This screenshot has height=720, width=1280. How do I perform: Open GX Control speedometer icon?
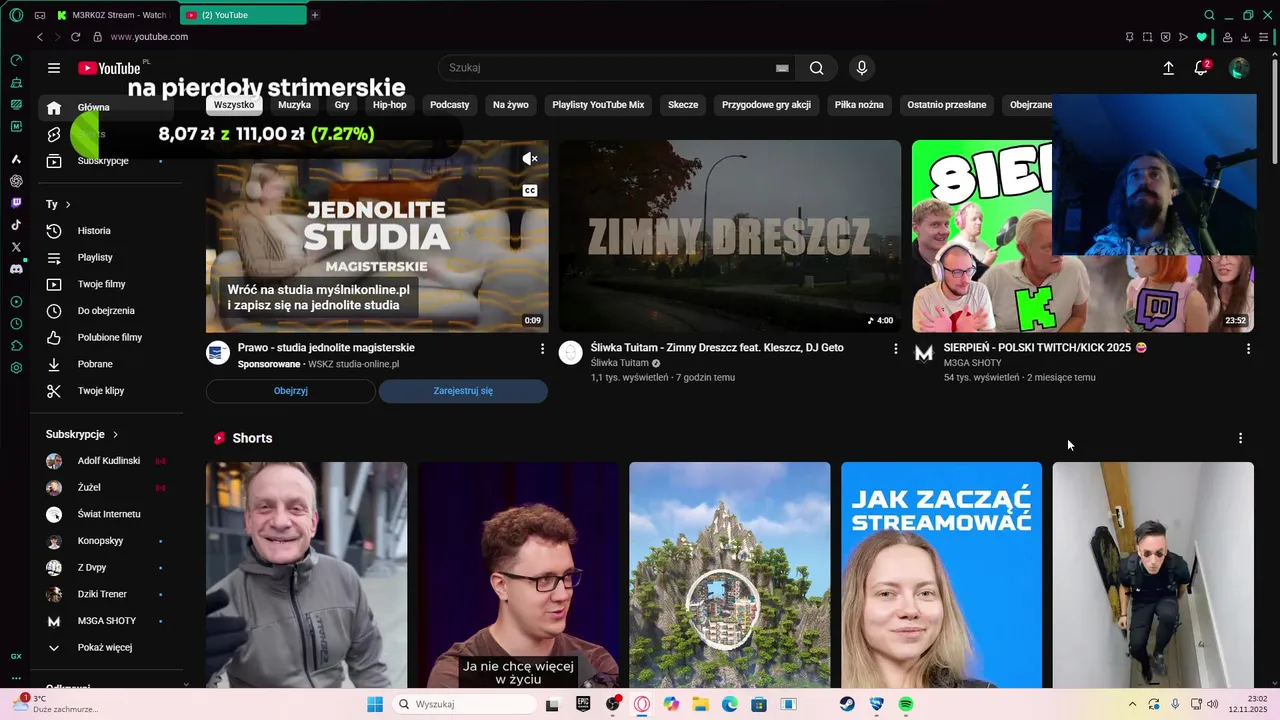pyautogui.click(x=16, y=60)
